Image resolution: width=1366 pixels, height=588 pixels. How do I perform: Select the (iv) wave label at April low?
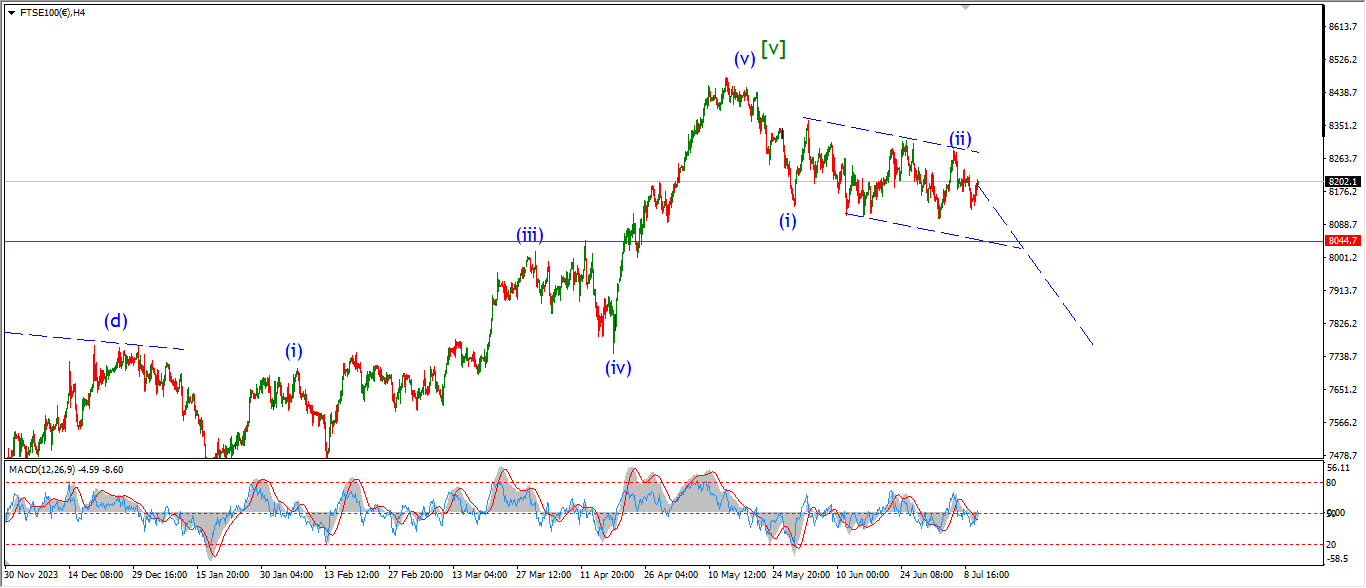point(618,367)
